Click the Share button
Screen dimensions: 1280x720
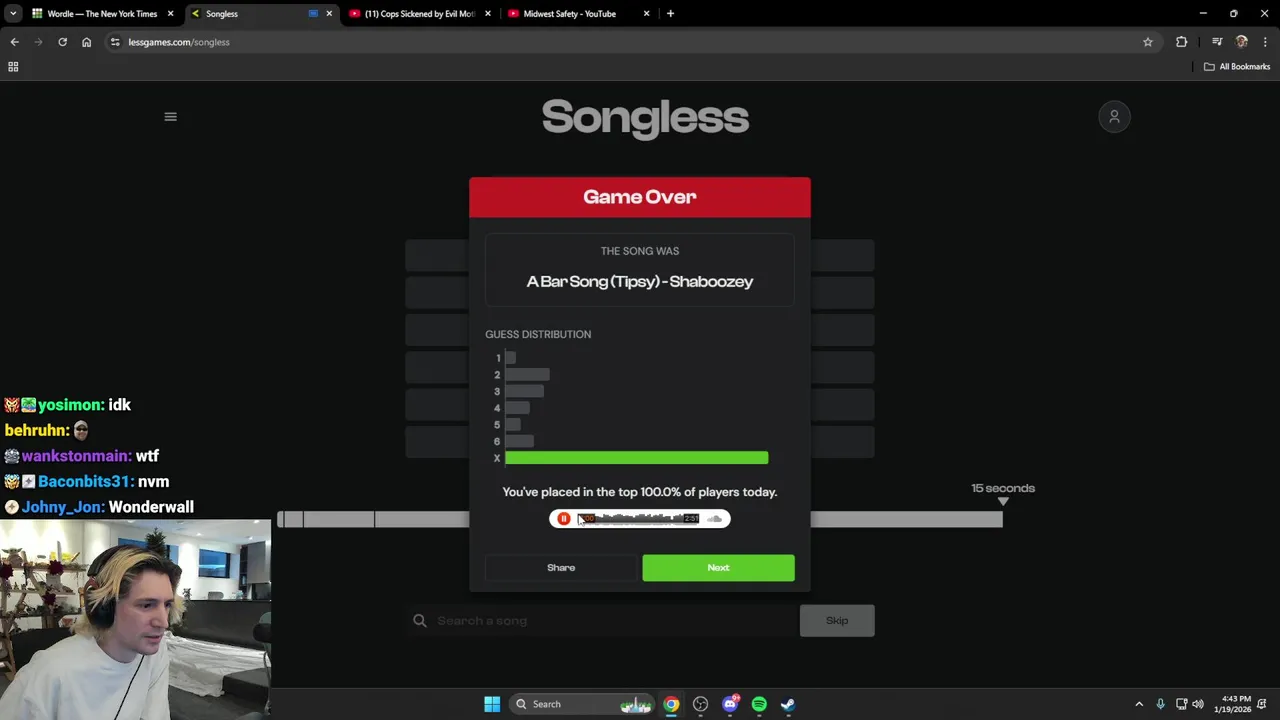click(561, 568)
